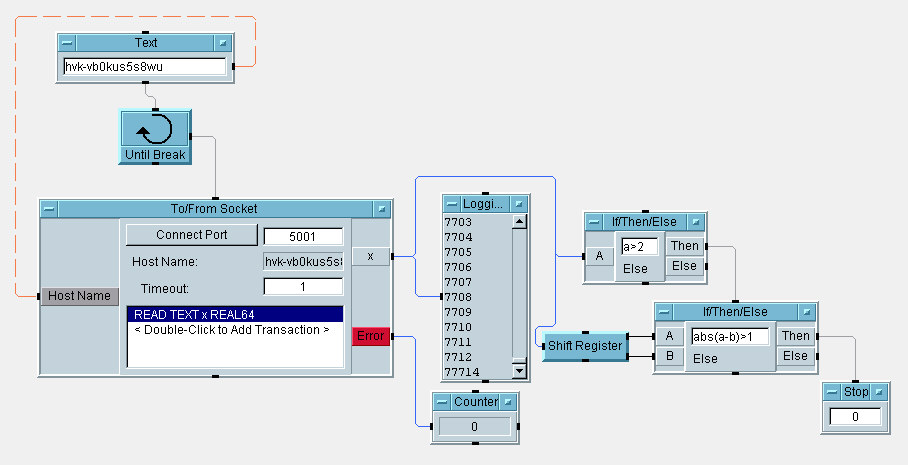Minimize the To/From Socket object
This screenshot has height=465, width=908.
(381, 209)
